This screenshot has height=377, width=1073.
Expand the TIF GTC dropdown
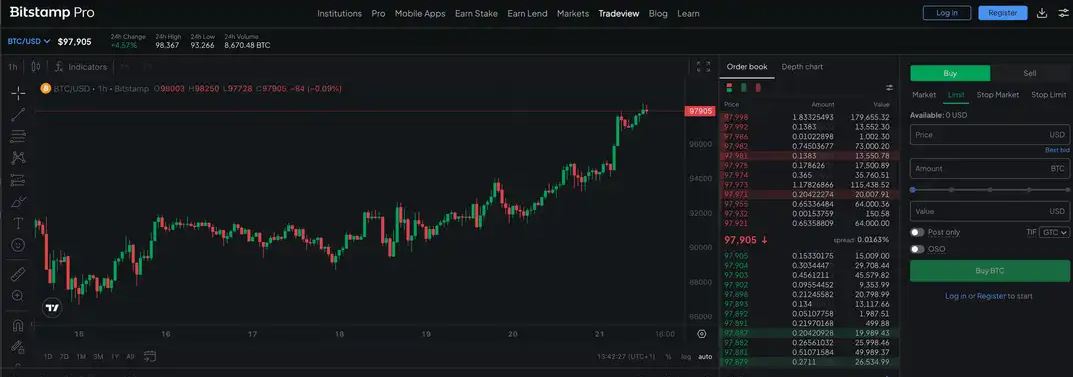(x=1055, y=233)
